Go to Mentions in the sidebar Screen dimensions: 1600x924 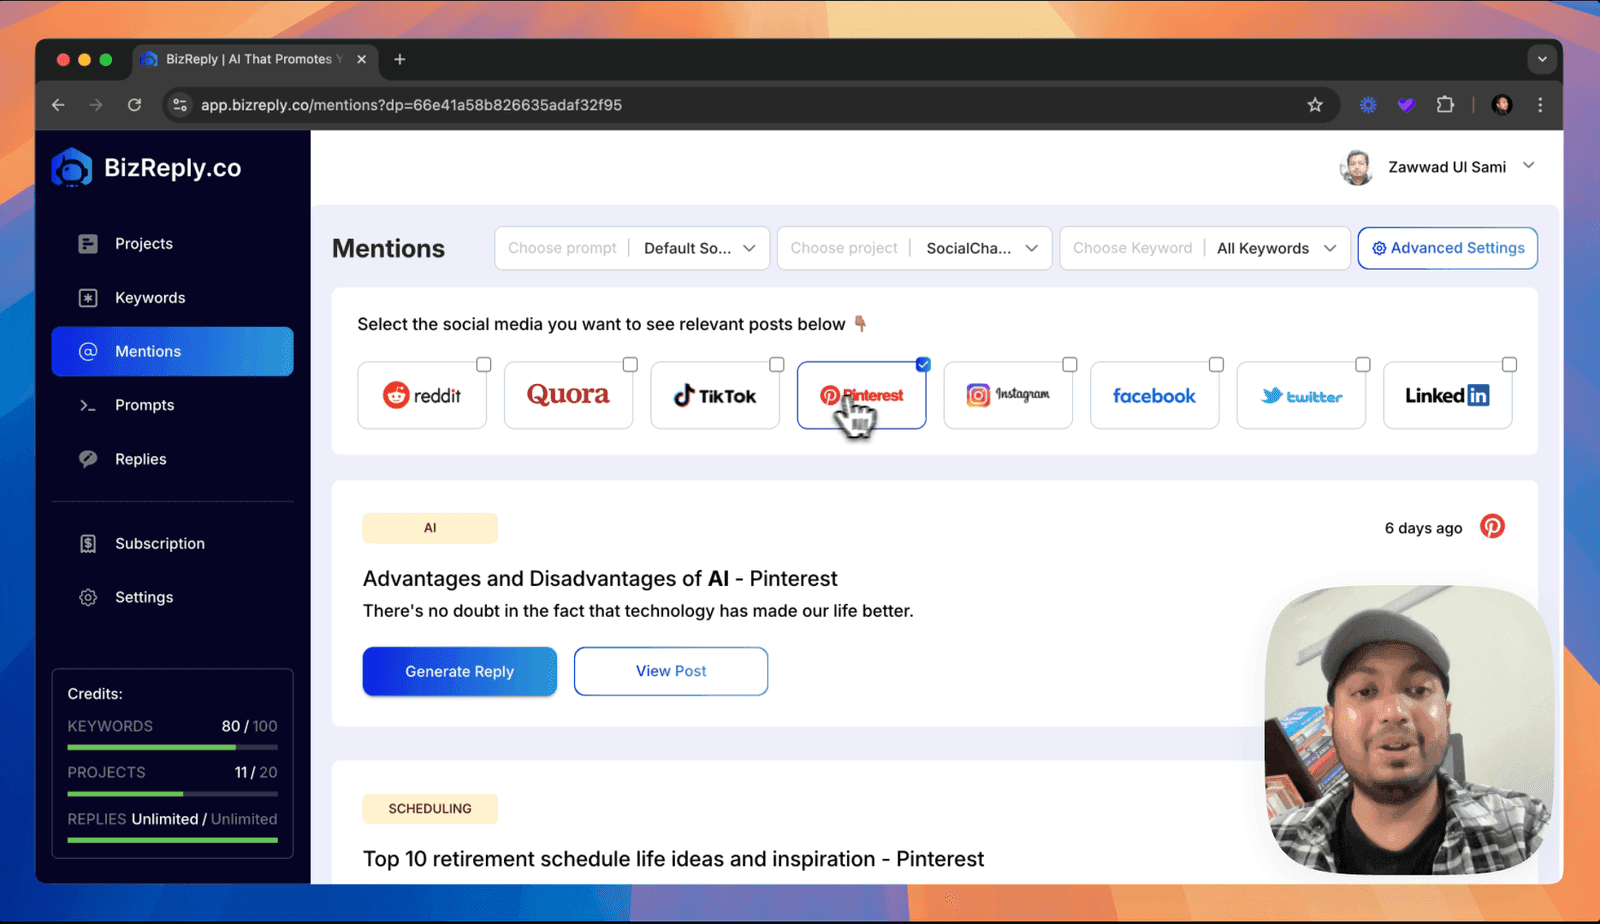172,352
